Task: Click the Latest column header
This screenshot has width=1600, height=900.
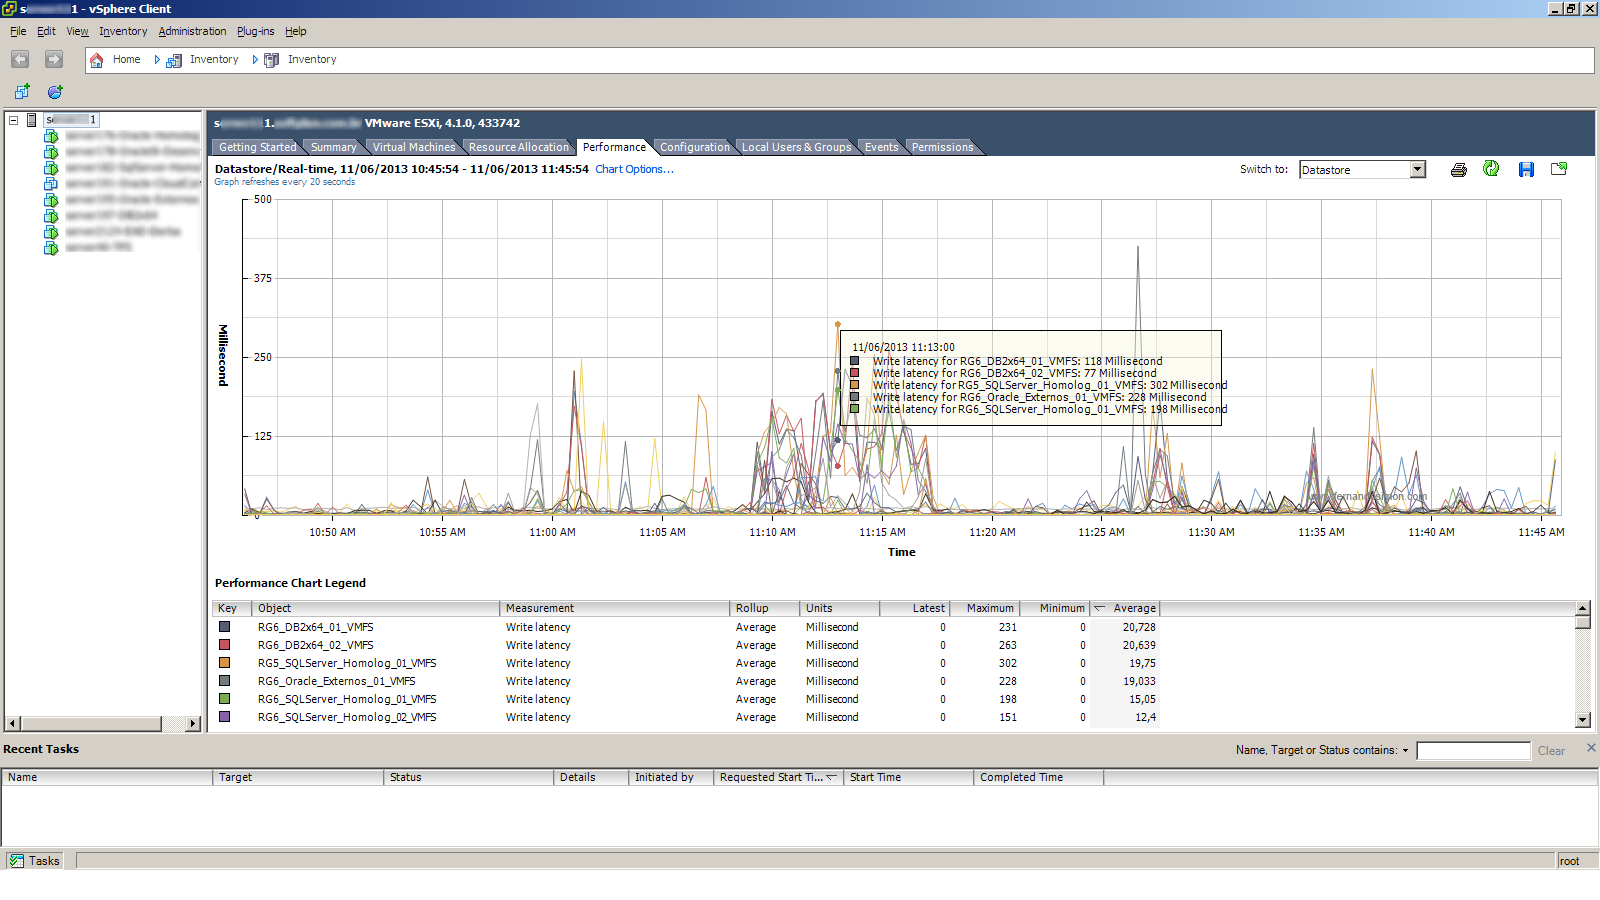Action: (915, 608)
